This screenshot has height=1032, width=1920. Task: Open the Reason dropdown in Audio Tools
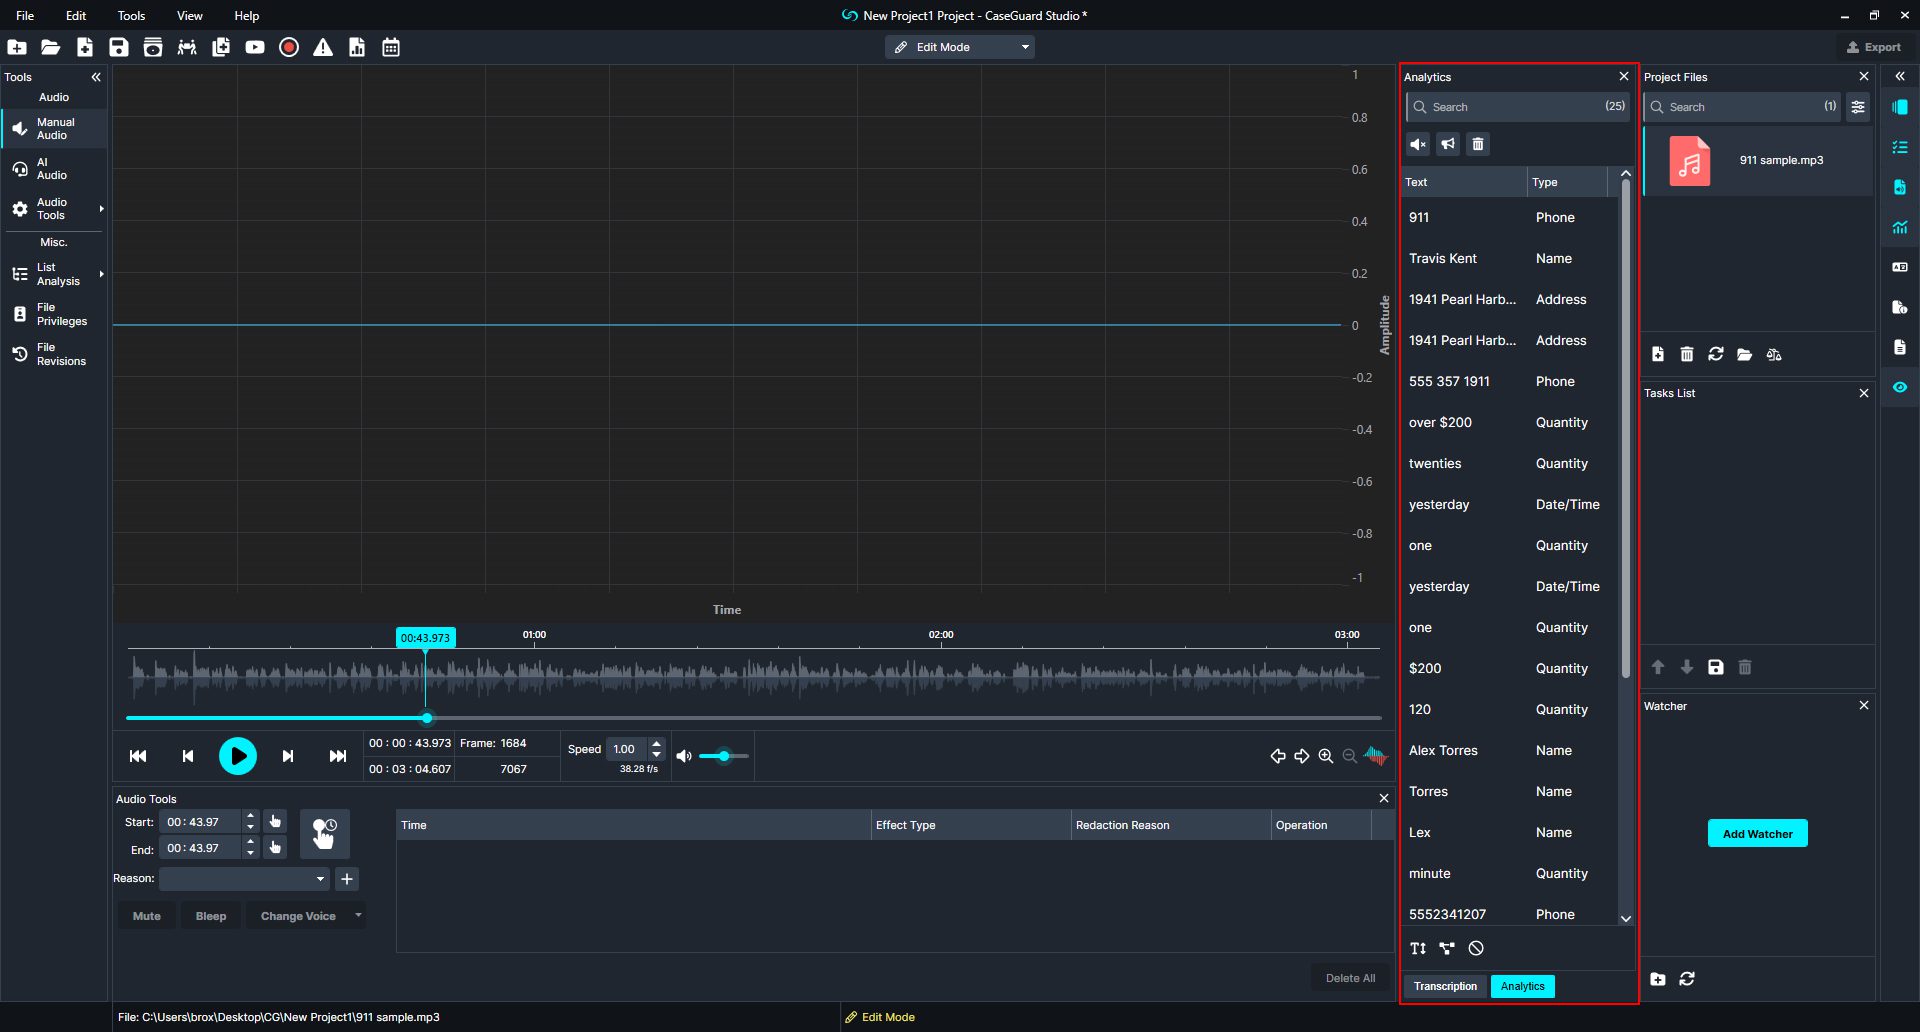click(x=244, y=879)
